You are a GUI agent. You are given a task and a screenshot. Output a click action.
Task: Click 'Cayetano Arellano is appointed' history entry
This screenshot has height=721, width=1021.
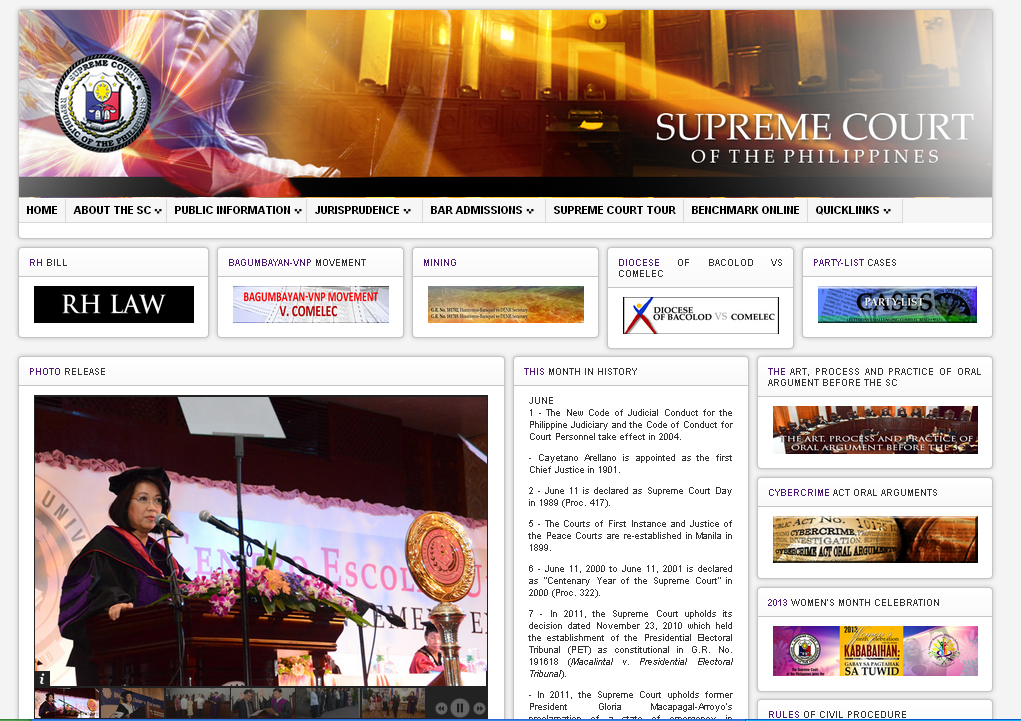click(630, 464)
